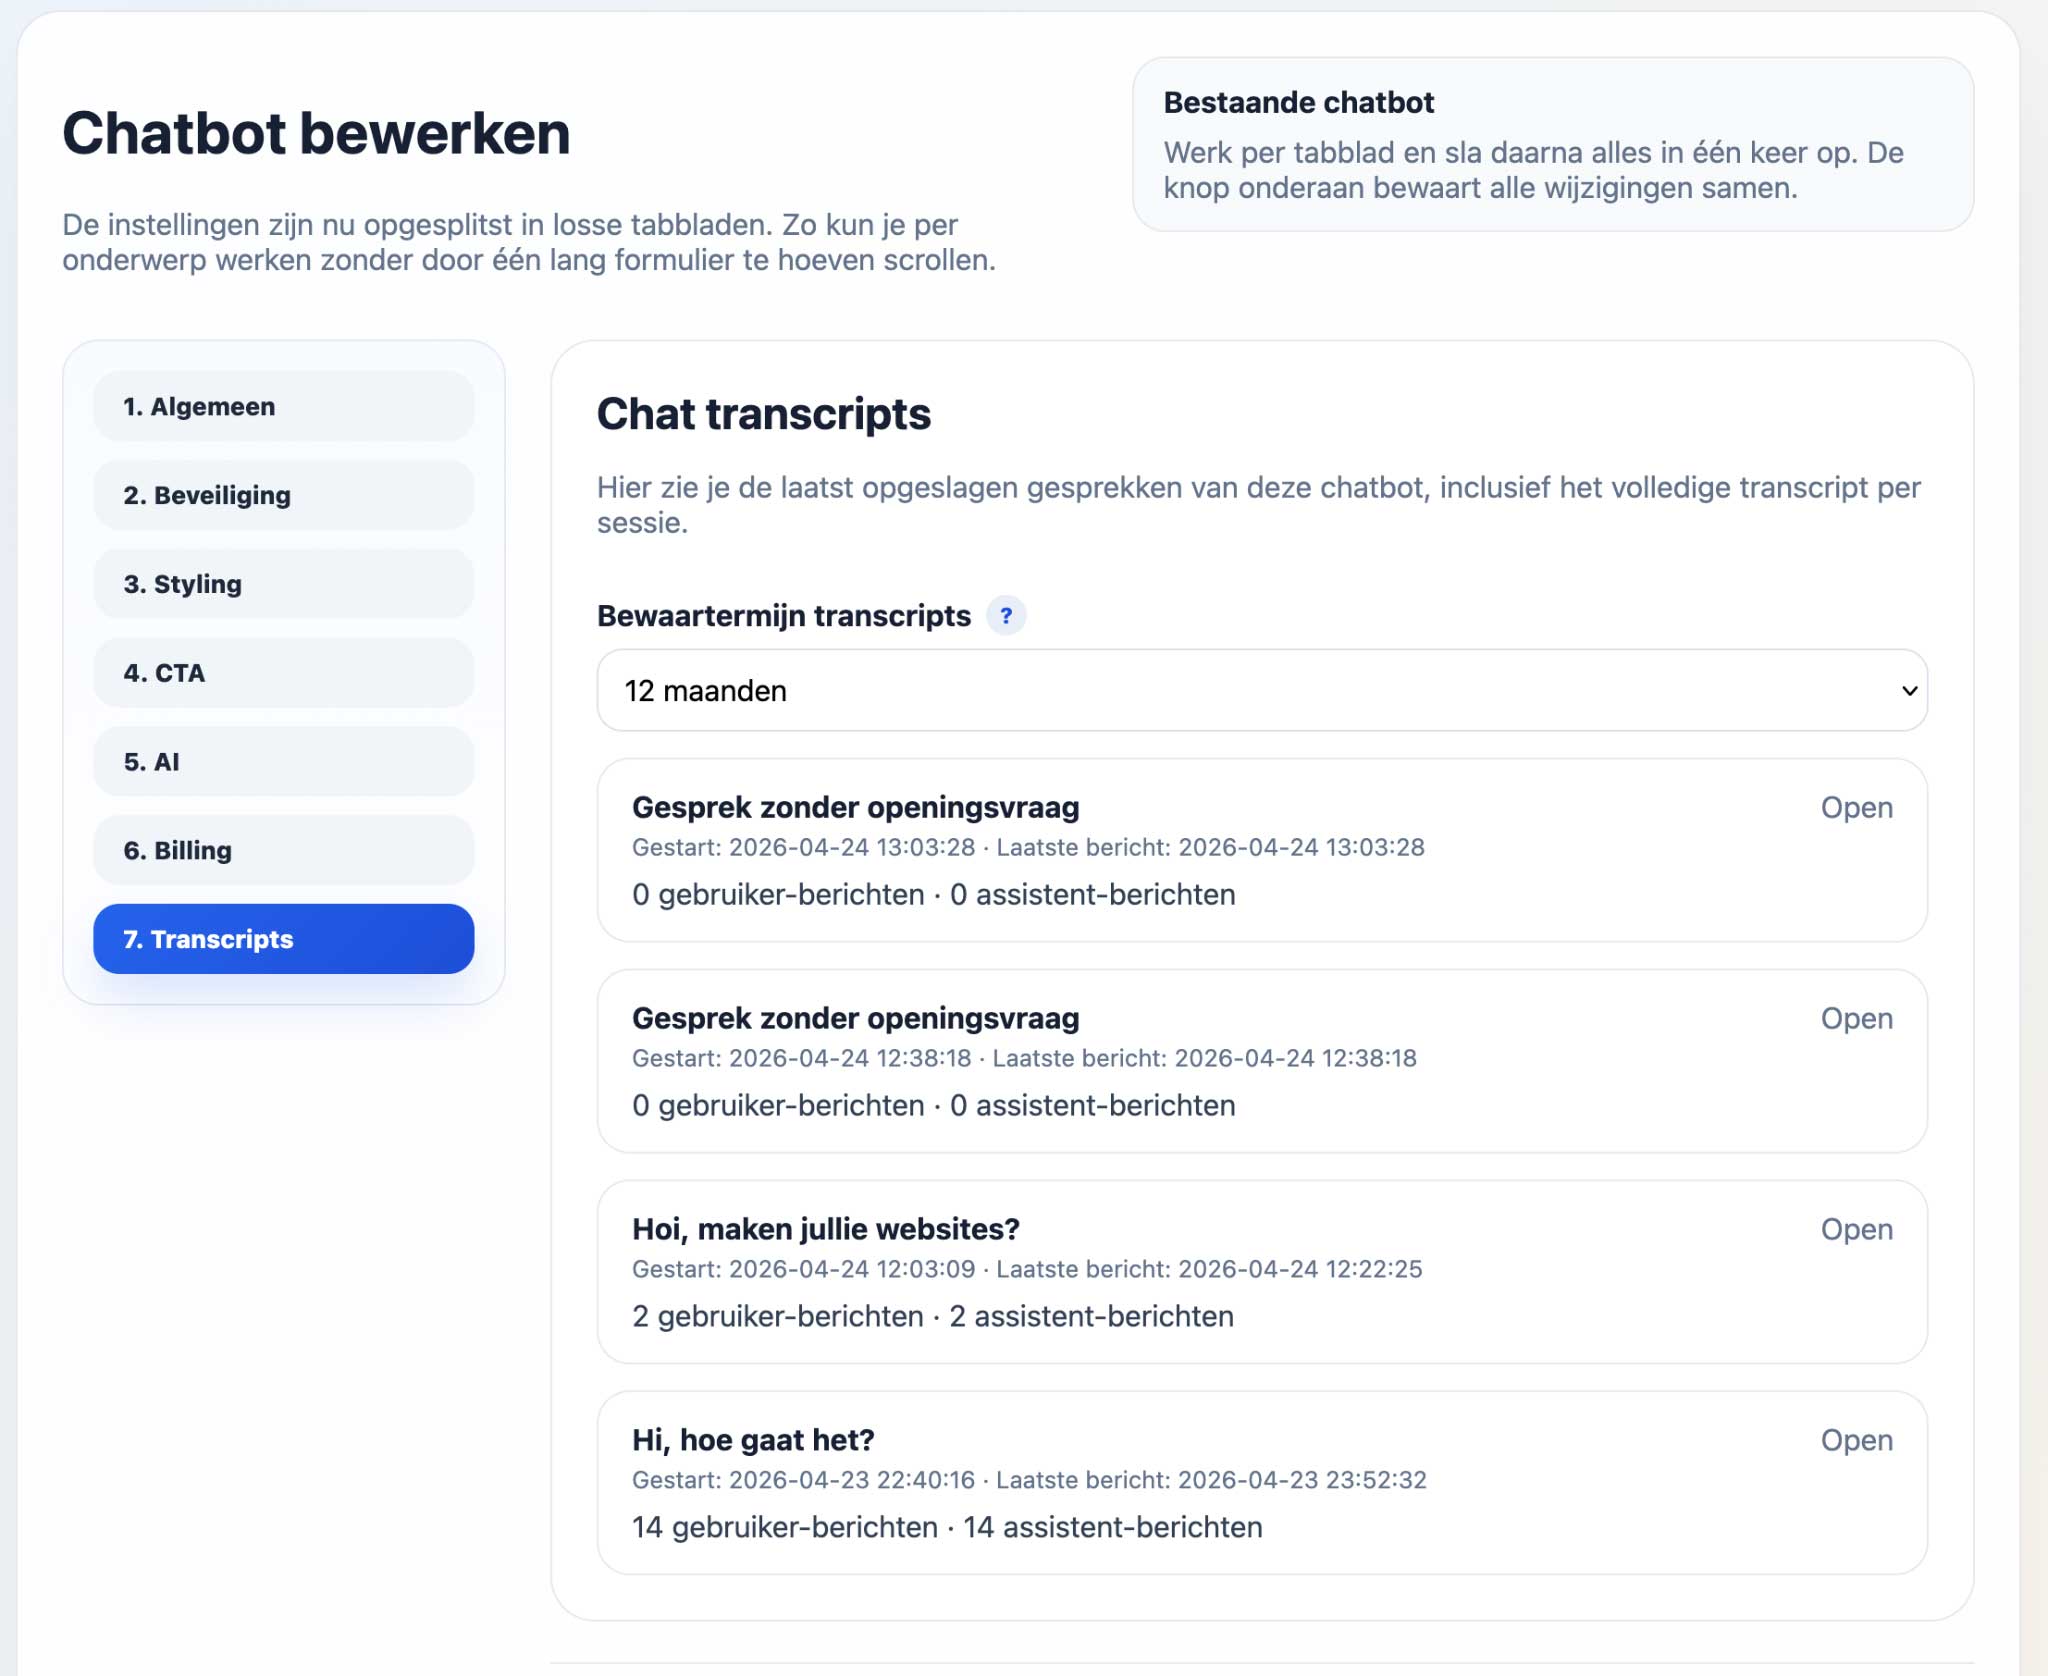This screenshot has width=2048, height=1676.
Task: Open the 'Hoi, maken jullie websites?' transcript
Action: click(x=1856, y=1230)
